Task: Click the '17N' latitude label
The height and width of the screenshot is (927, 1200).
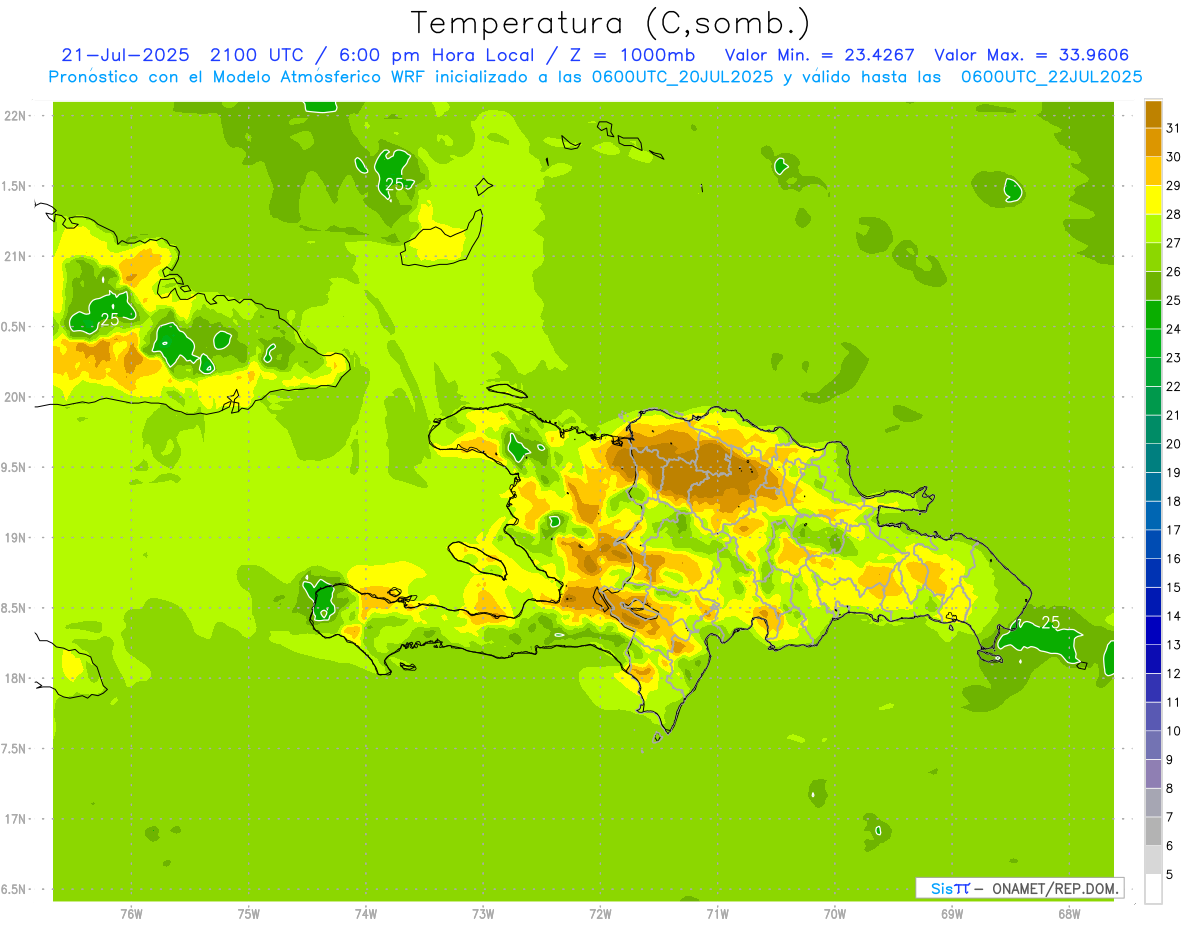Action: [16, 819]
